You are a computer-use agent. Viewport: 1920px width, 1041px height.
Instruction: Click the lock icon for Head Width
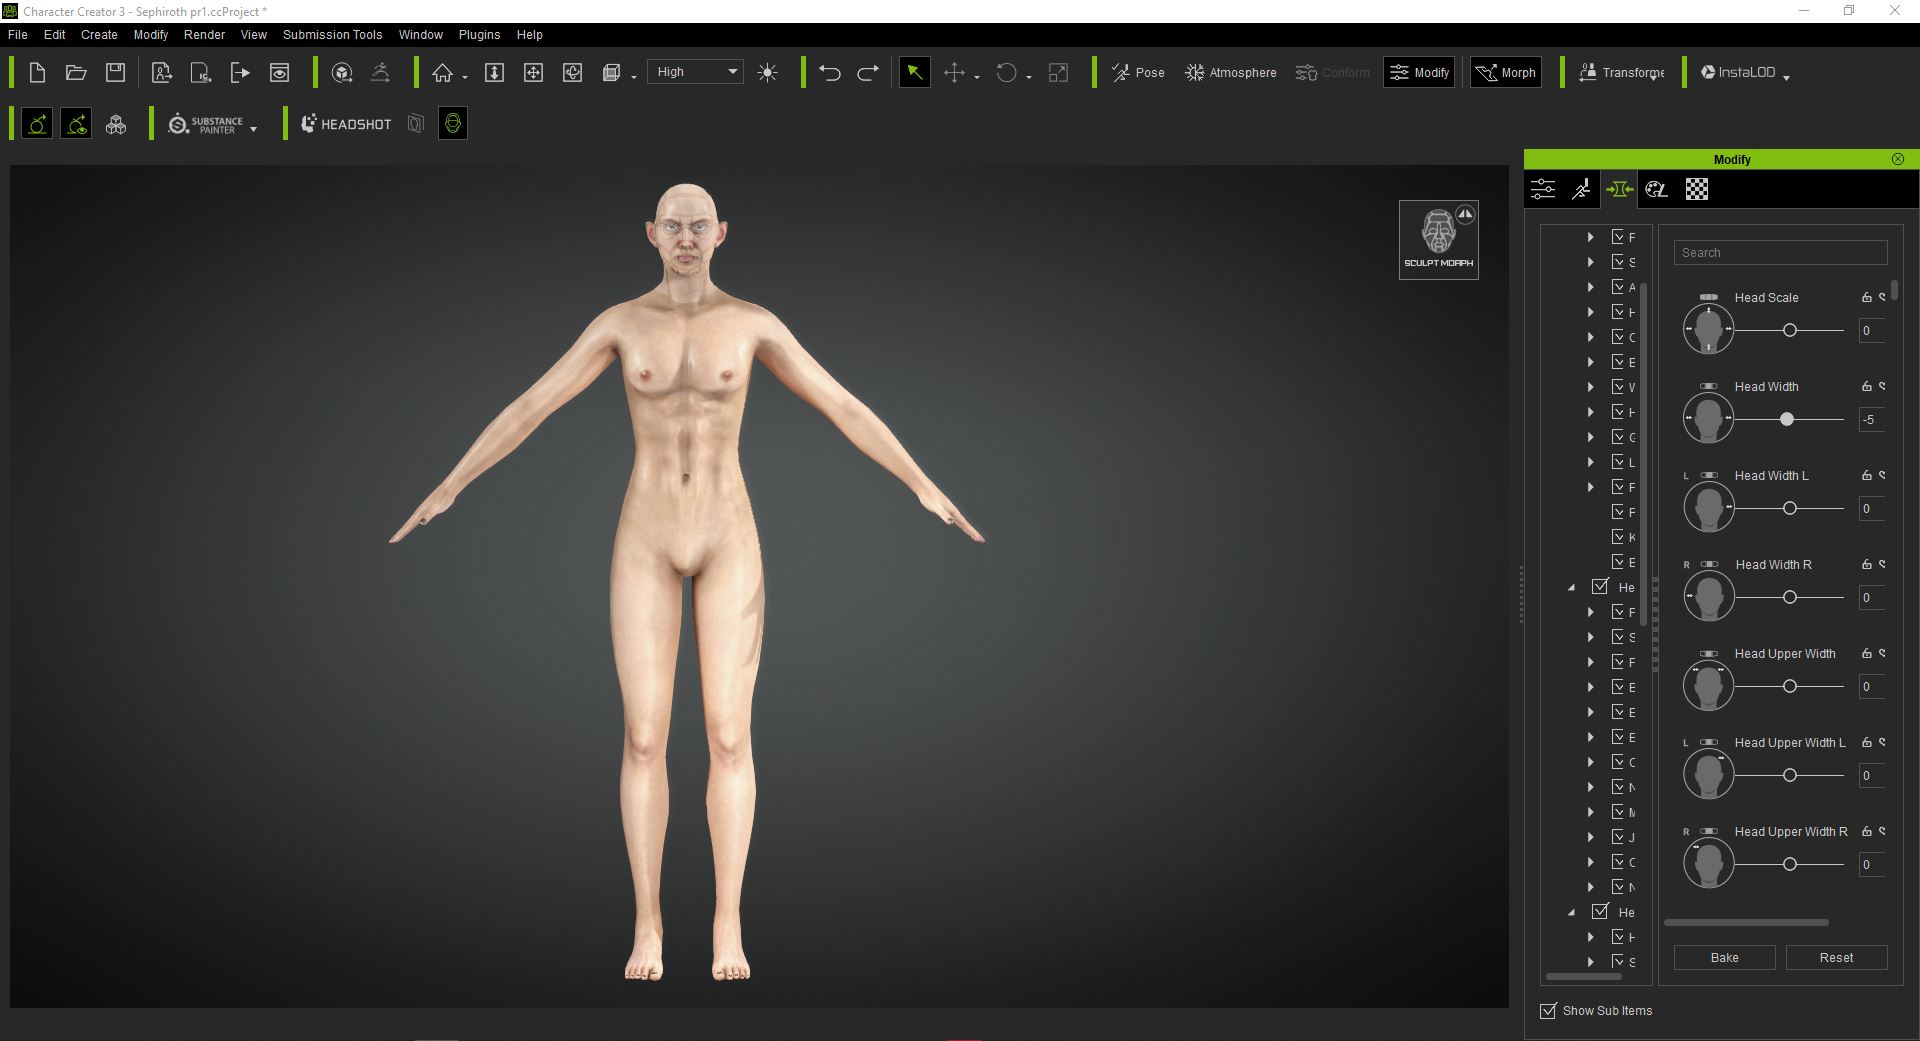pos(1866,386)
